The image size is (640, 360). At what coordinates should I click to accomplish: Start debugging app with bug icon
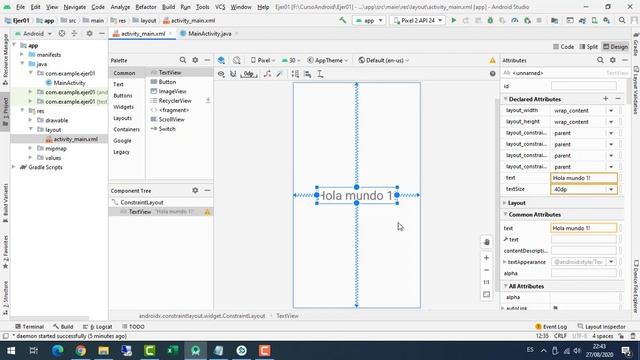point(490,20)
